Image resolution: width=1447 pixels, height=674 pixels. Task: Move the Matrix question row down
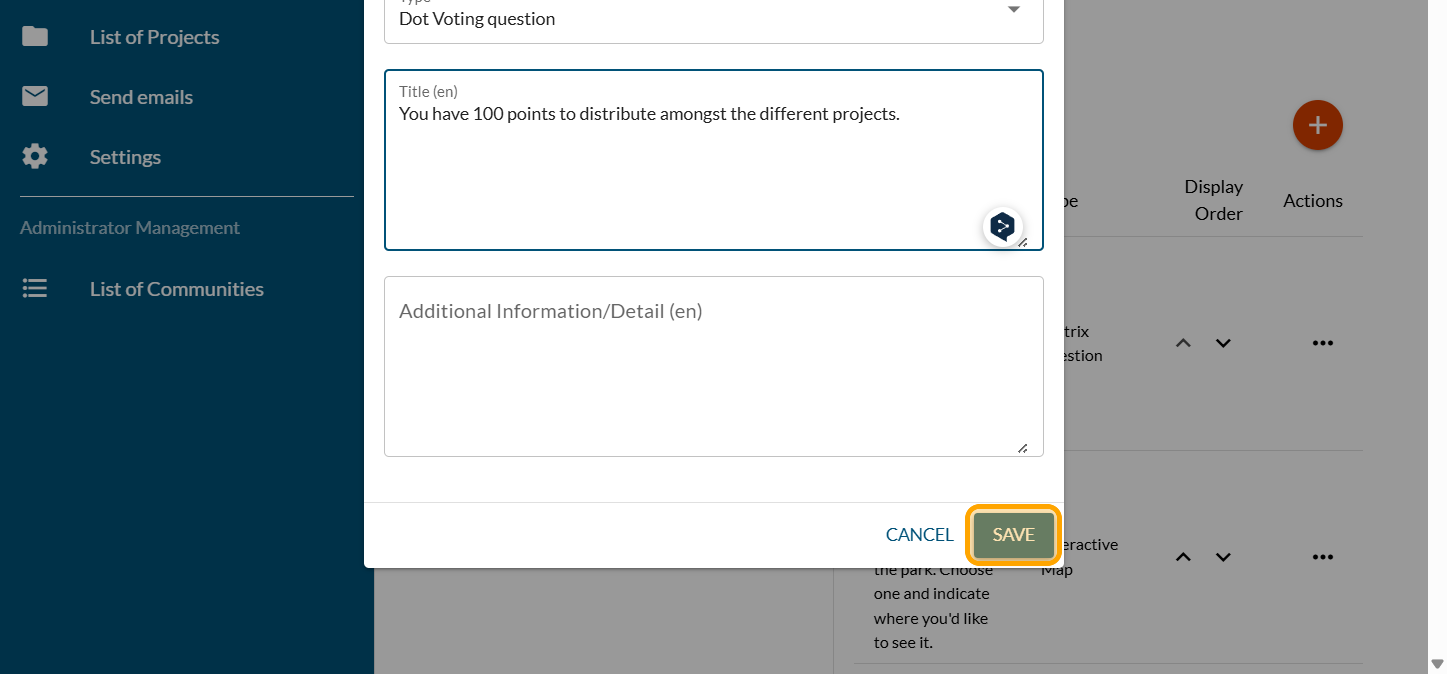click(x=1223, y=343)
